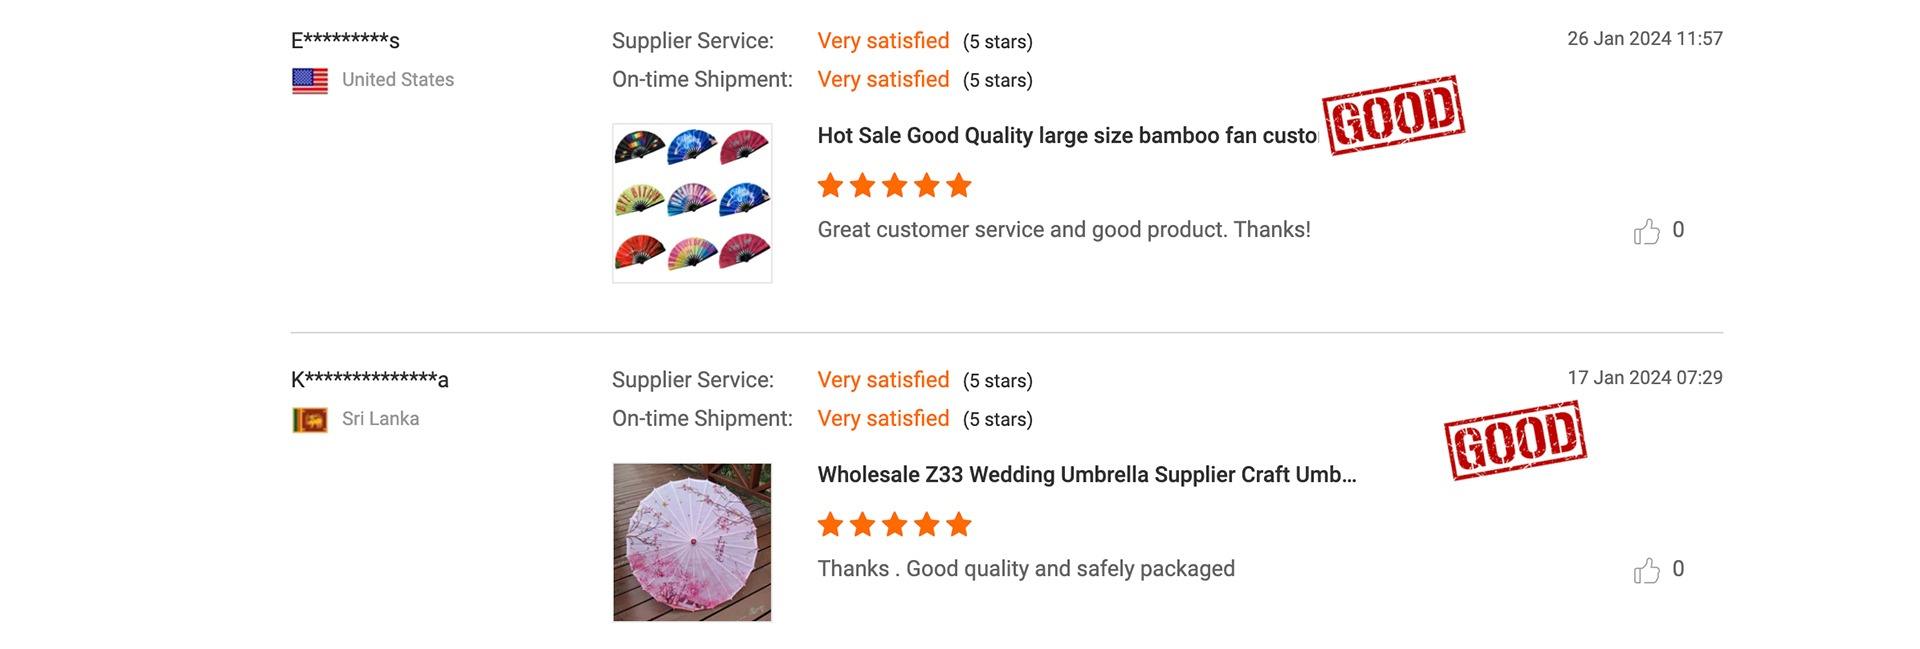Click the United States flag icon
Viewport: 1920px width, 649px height.
(x=310, y=81)
